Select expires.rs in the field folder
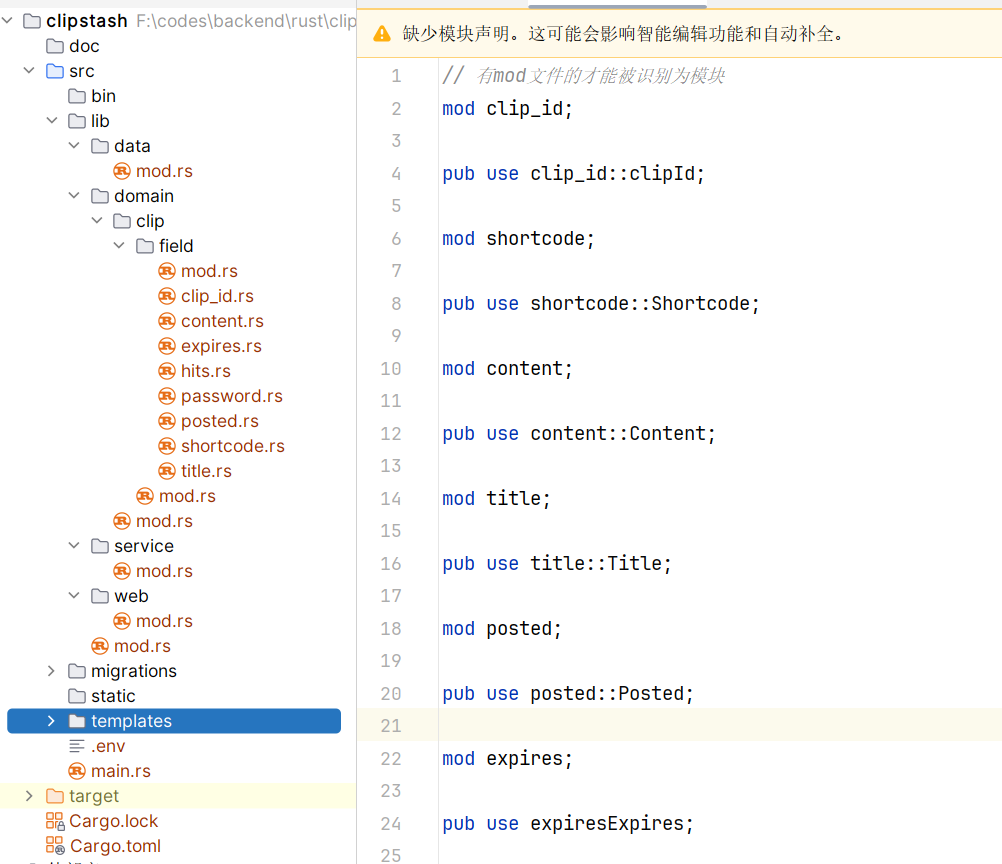The height and width of the screenshot is (864, 1002). click(x=221, y=346)
